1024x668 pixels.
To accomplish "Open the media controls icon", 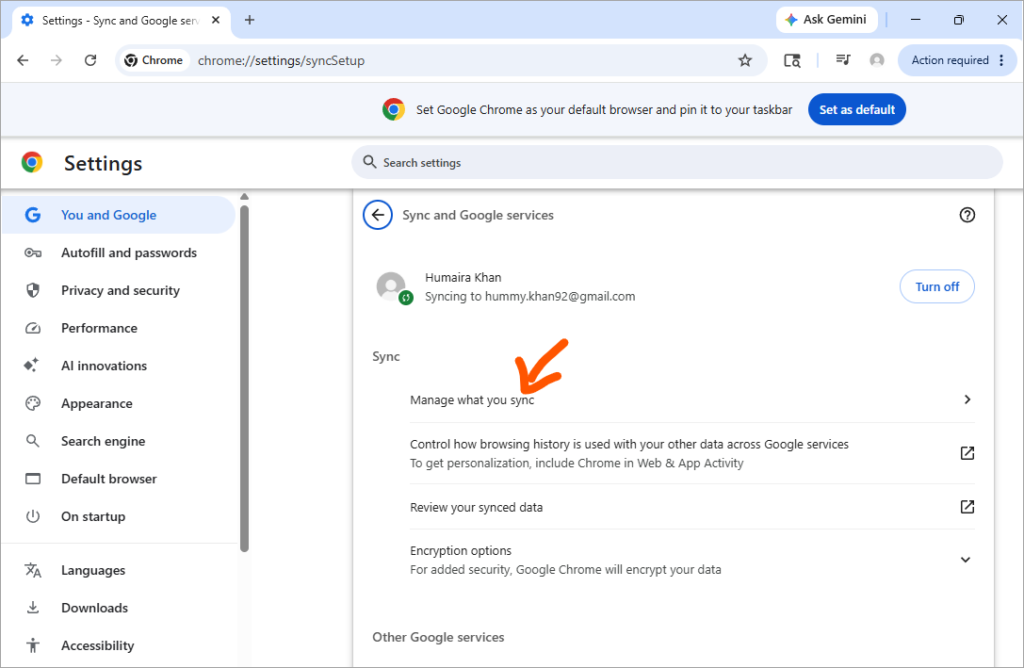I will (843, 60).
